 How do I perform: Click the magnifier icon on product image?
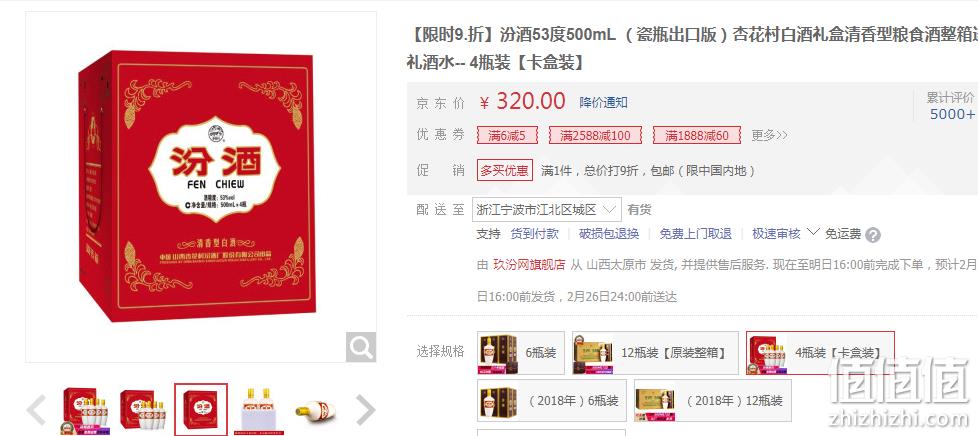361,347
